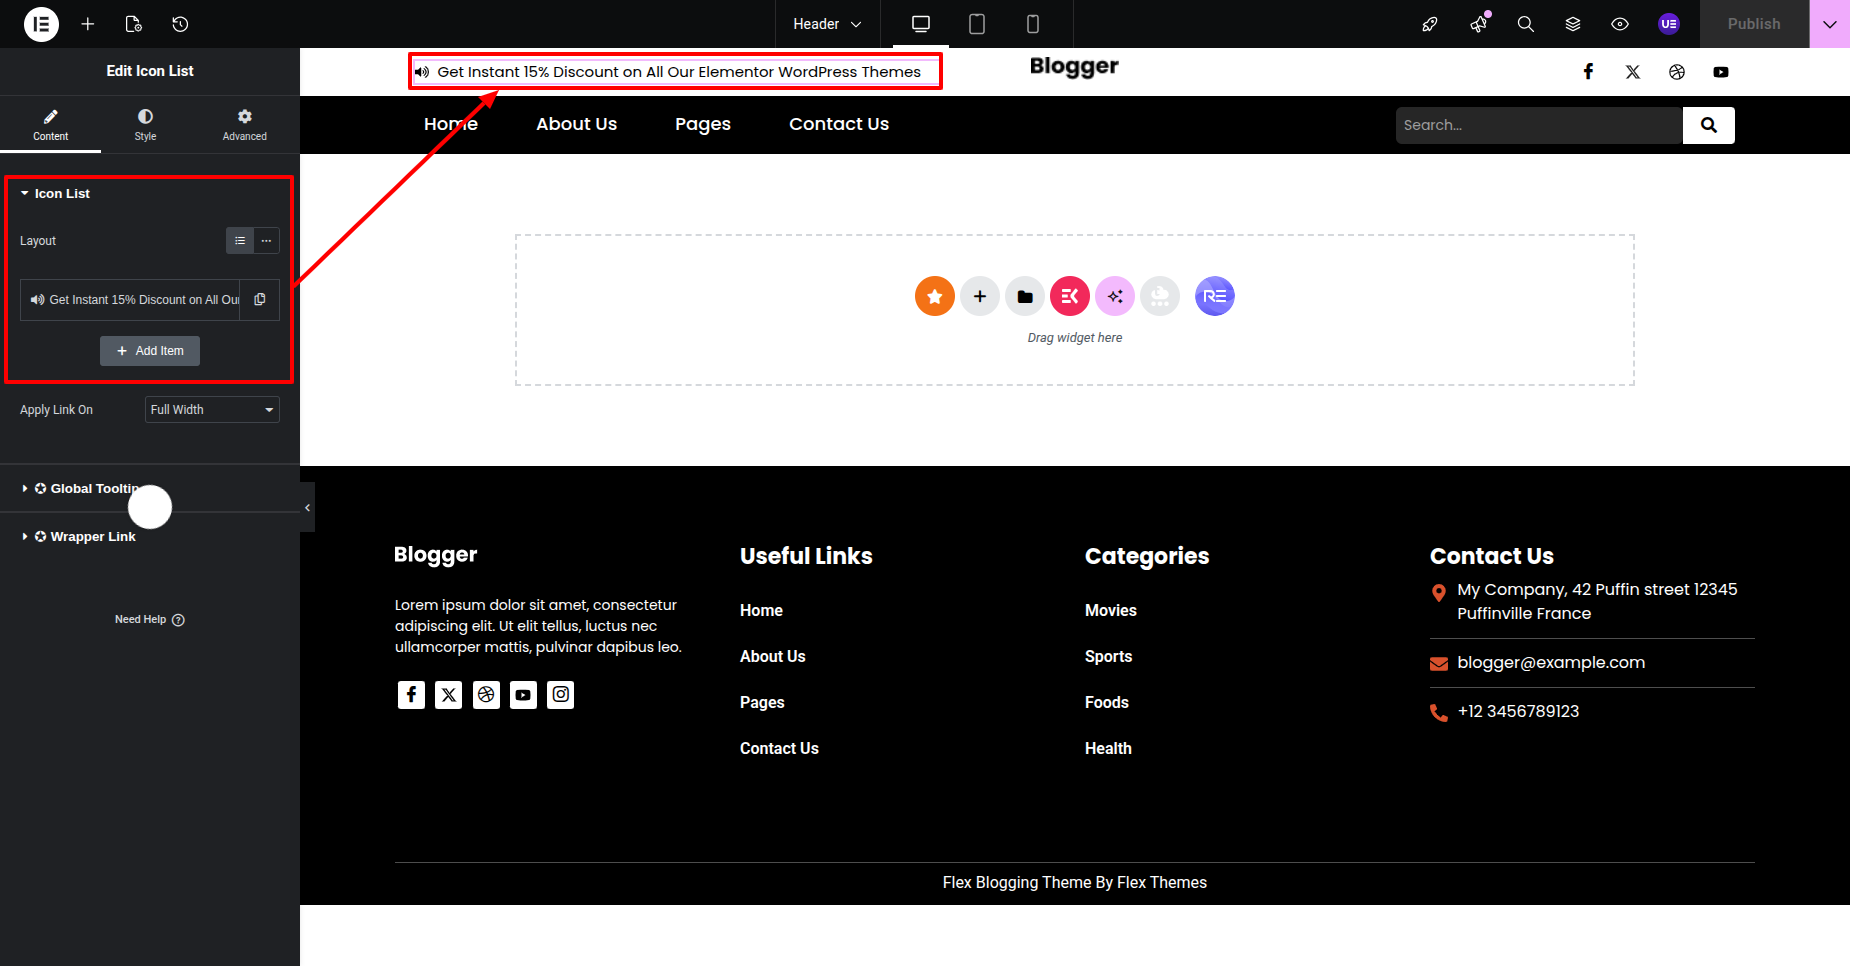Switch to the Style tab

coord(145,125)
